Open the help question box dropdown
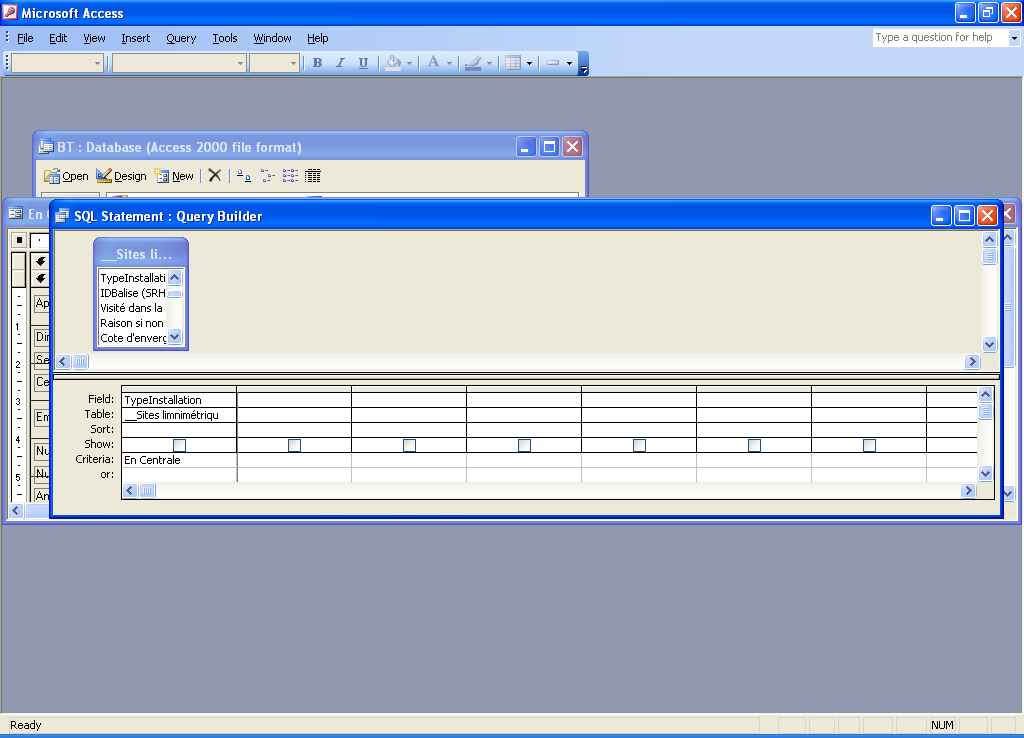Image resolution: width=1024 pixels, height=738 pixels. [1014, 38]
